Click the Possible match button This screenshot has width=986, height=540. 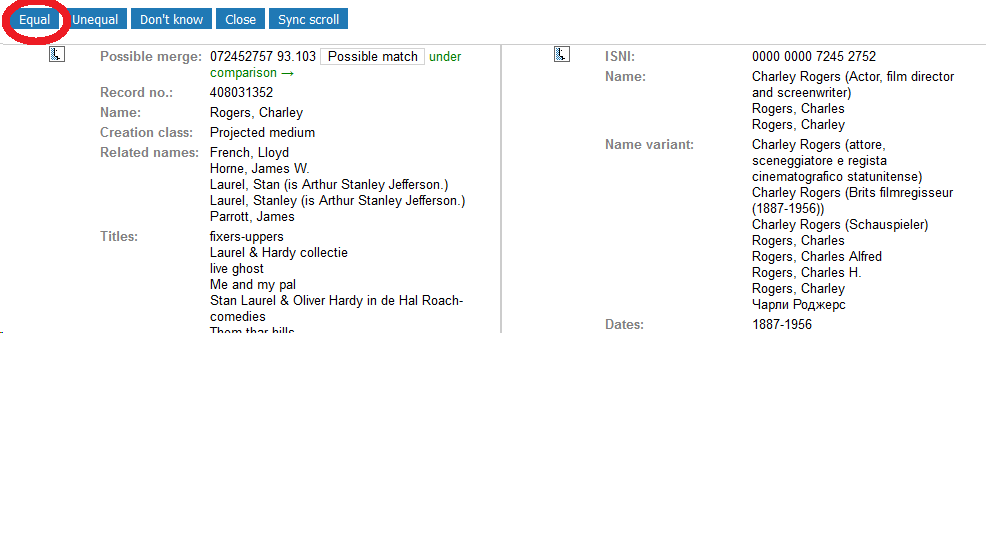pyautogui.click(x=372, y=57)
